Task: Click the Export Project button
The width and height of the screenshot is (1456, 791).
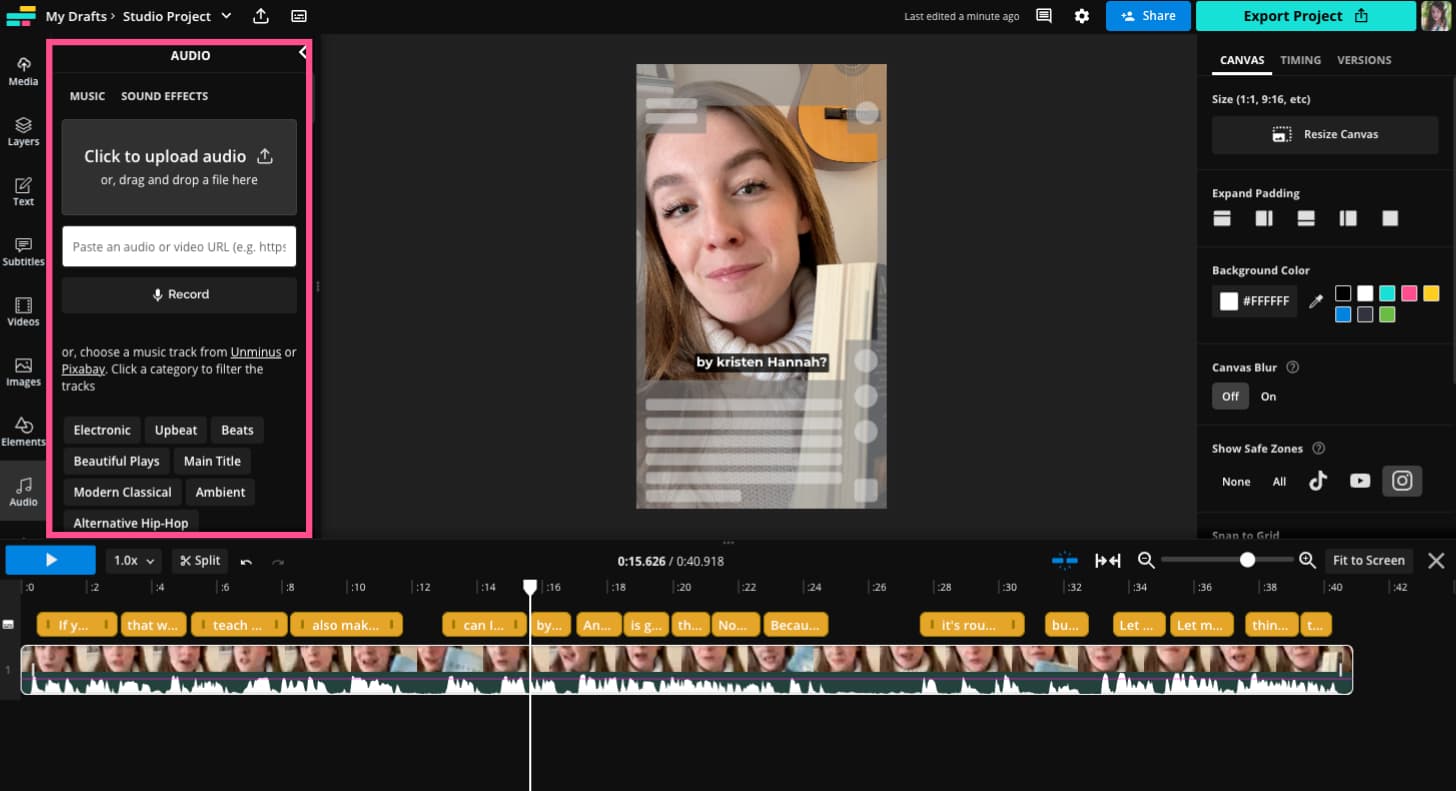Action: point(1306,16)
